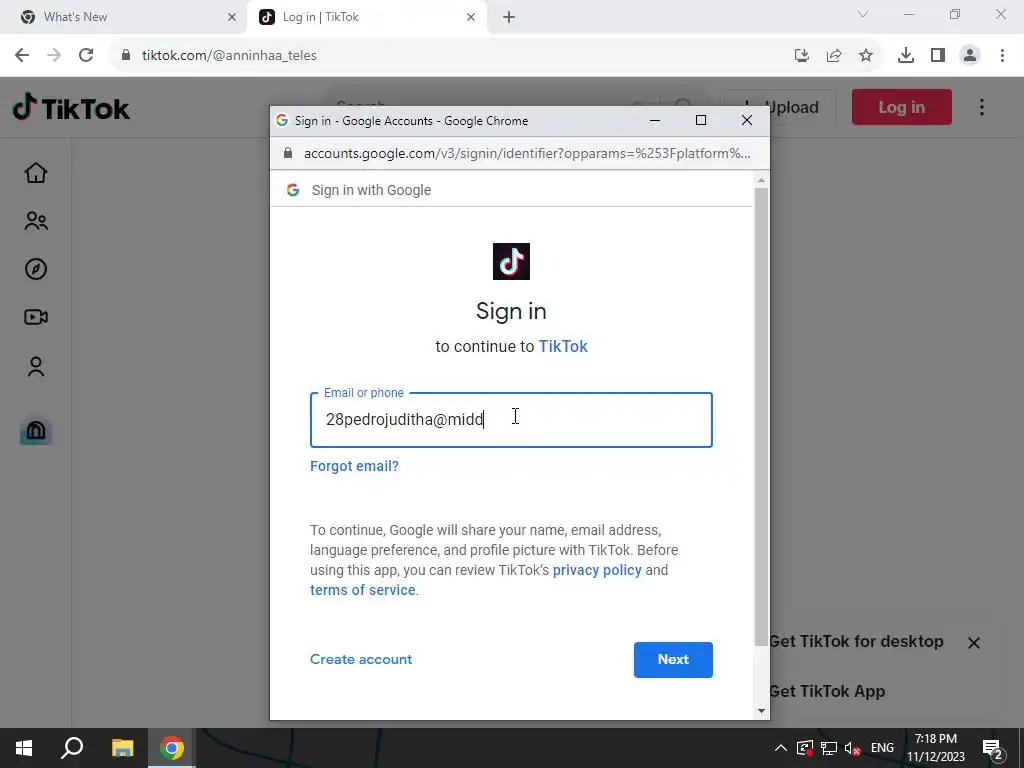Click the muted volume tray icon
Screen dimensions: 1024x768
pos(852,748)
